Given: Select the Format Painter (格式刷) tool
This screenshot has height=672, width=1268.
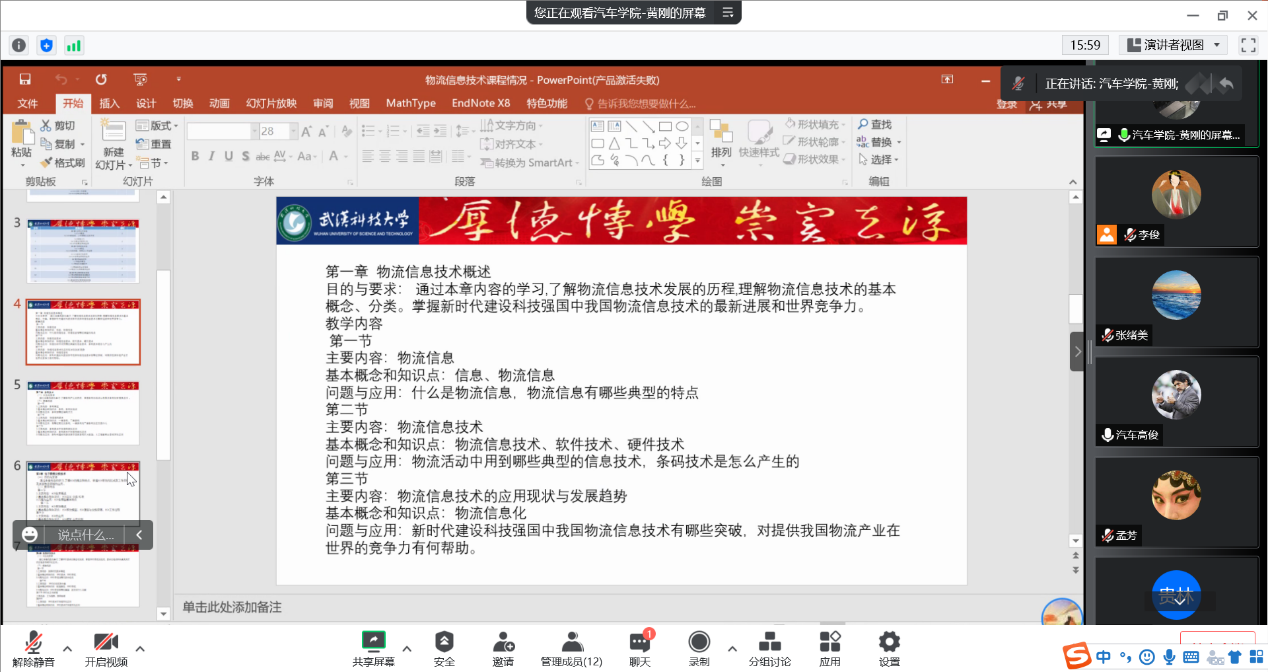Looking at the screenshot, I should click(62, 162).
